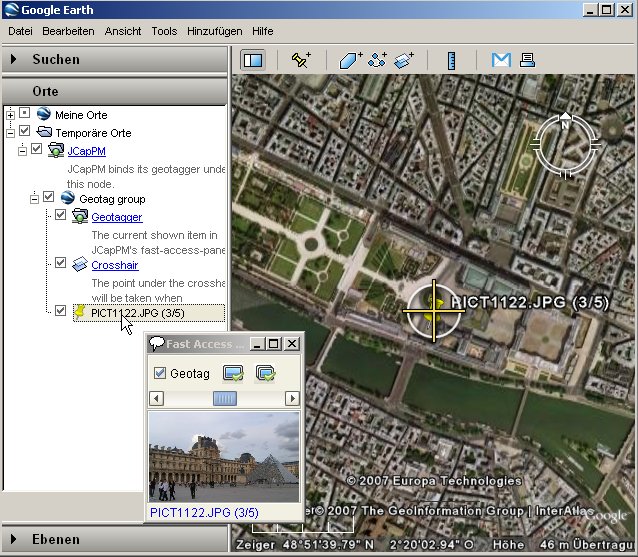Uncheck the Temporäre Orte checkbox
The width and height of the screenshot is (638, 557).
pyautogui.click(x=24, y=131)
